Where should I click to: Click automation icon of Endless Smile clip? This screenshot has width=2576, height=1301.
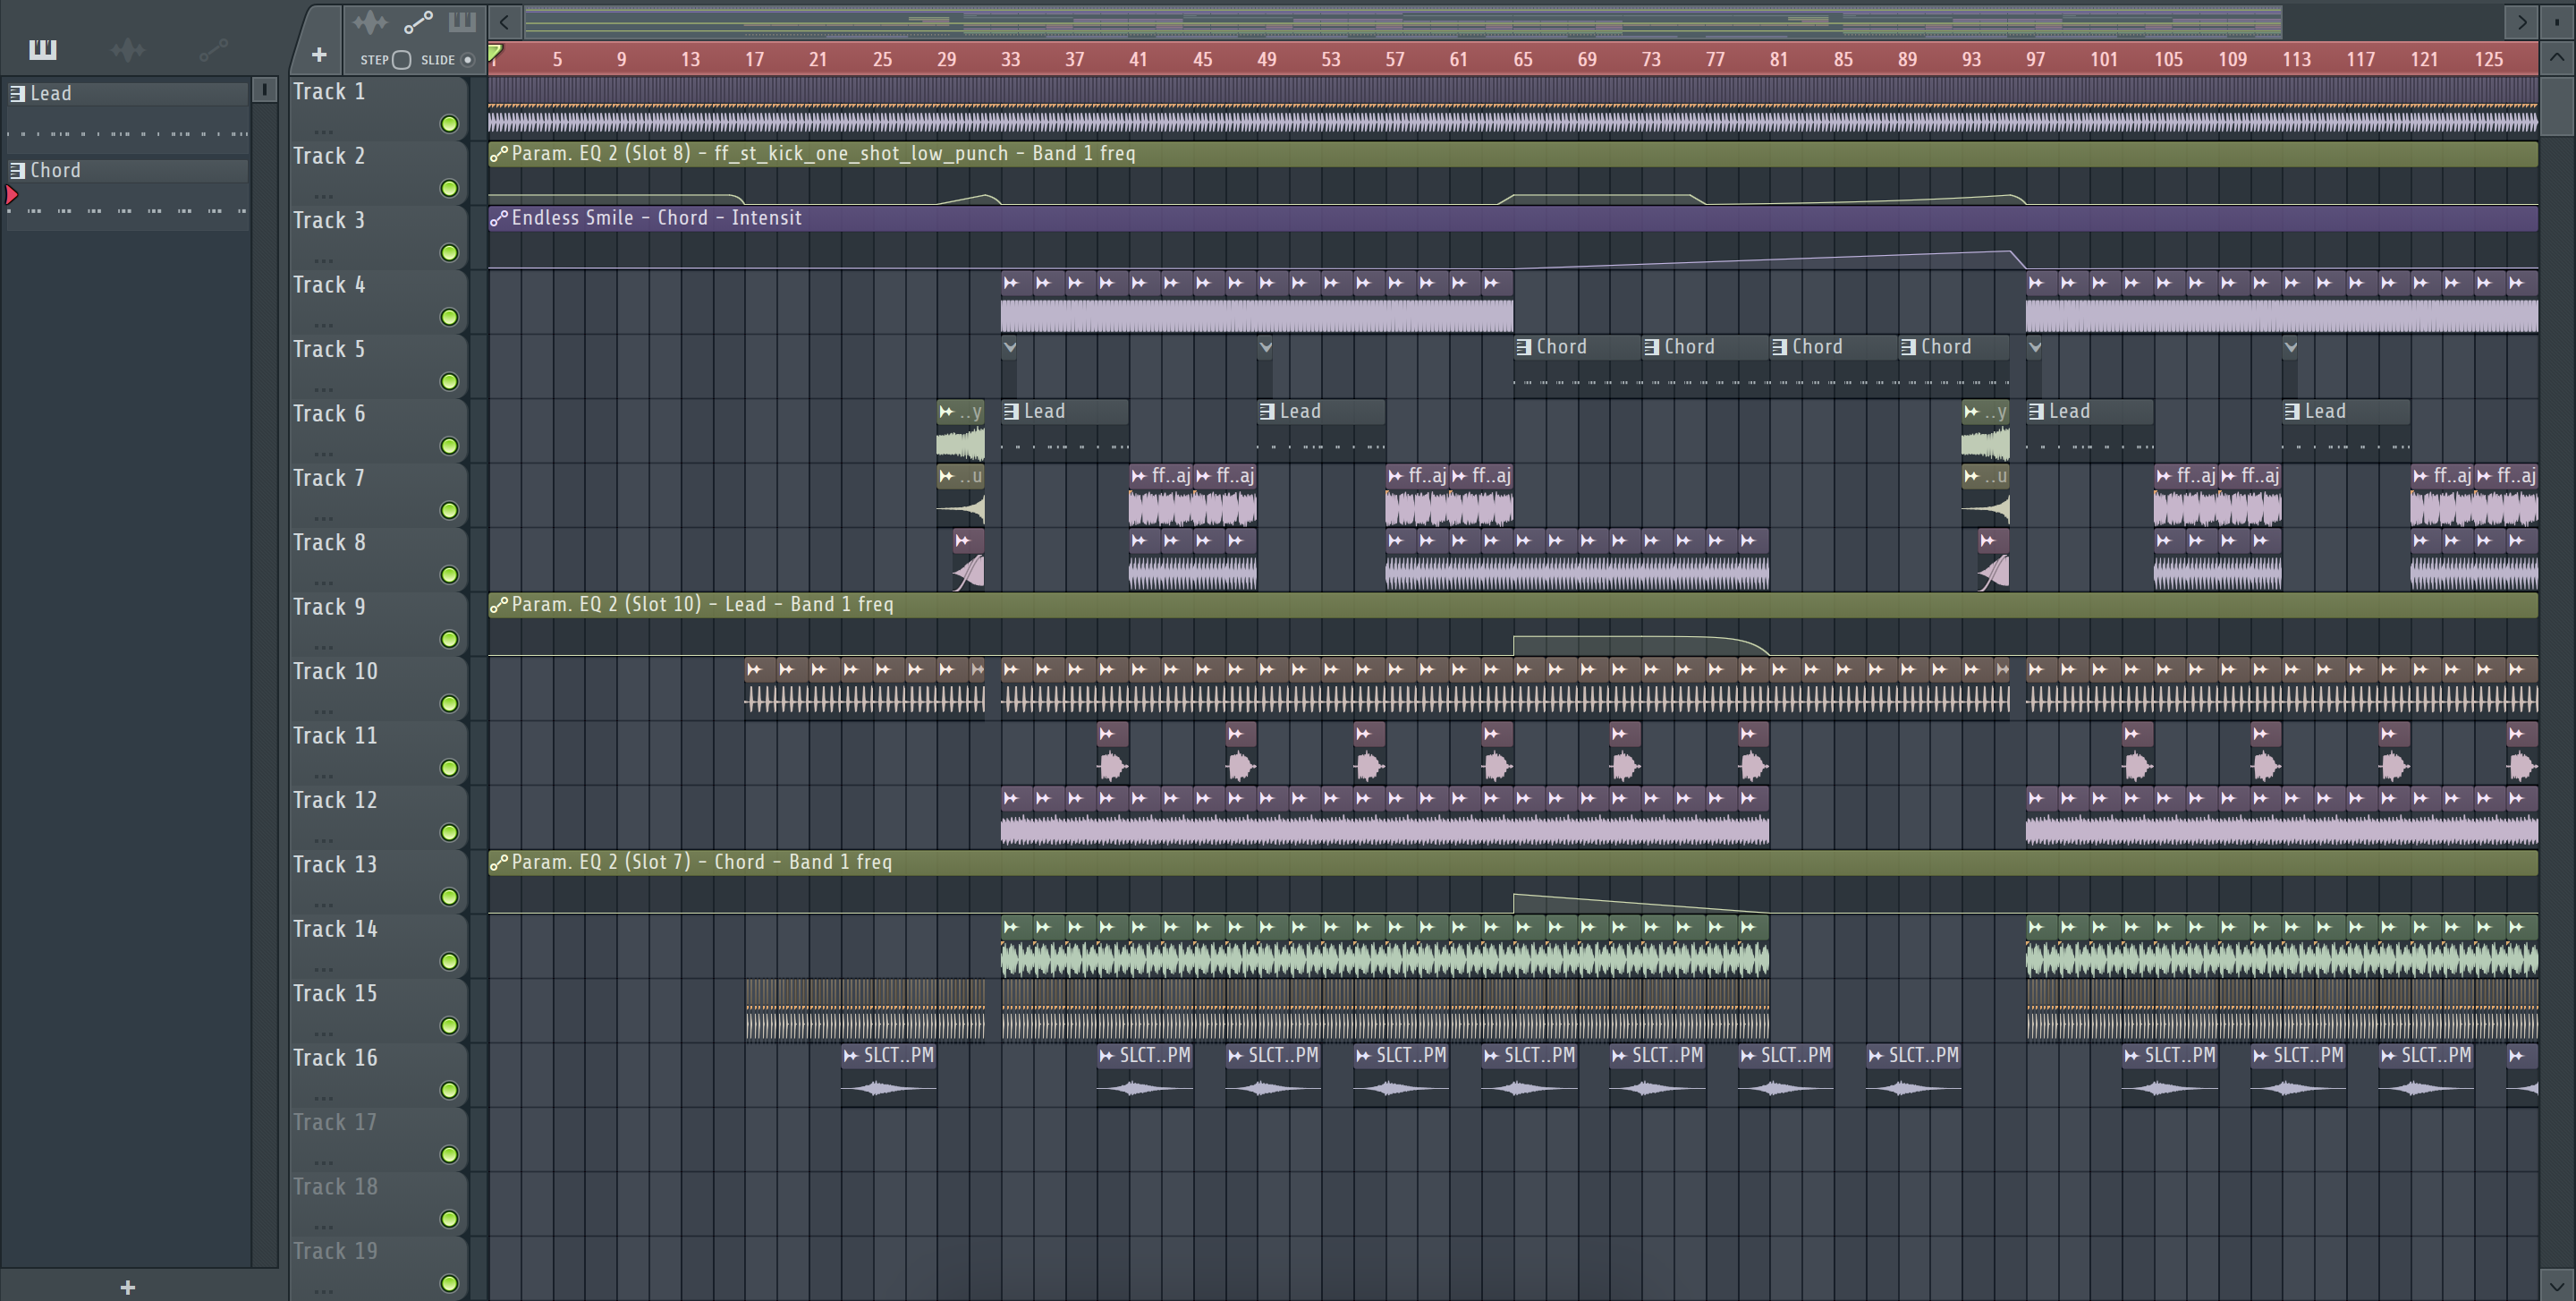tap(499, 218)
